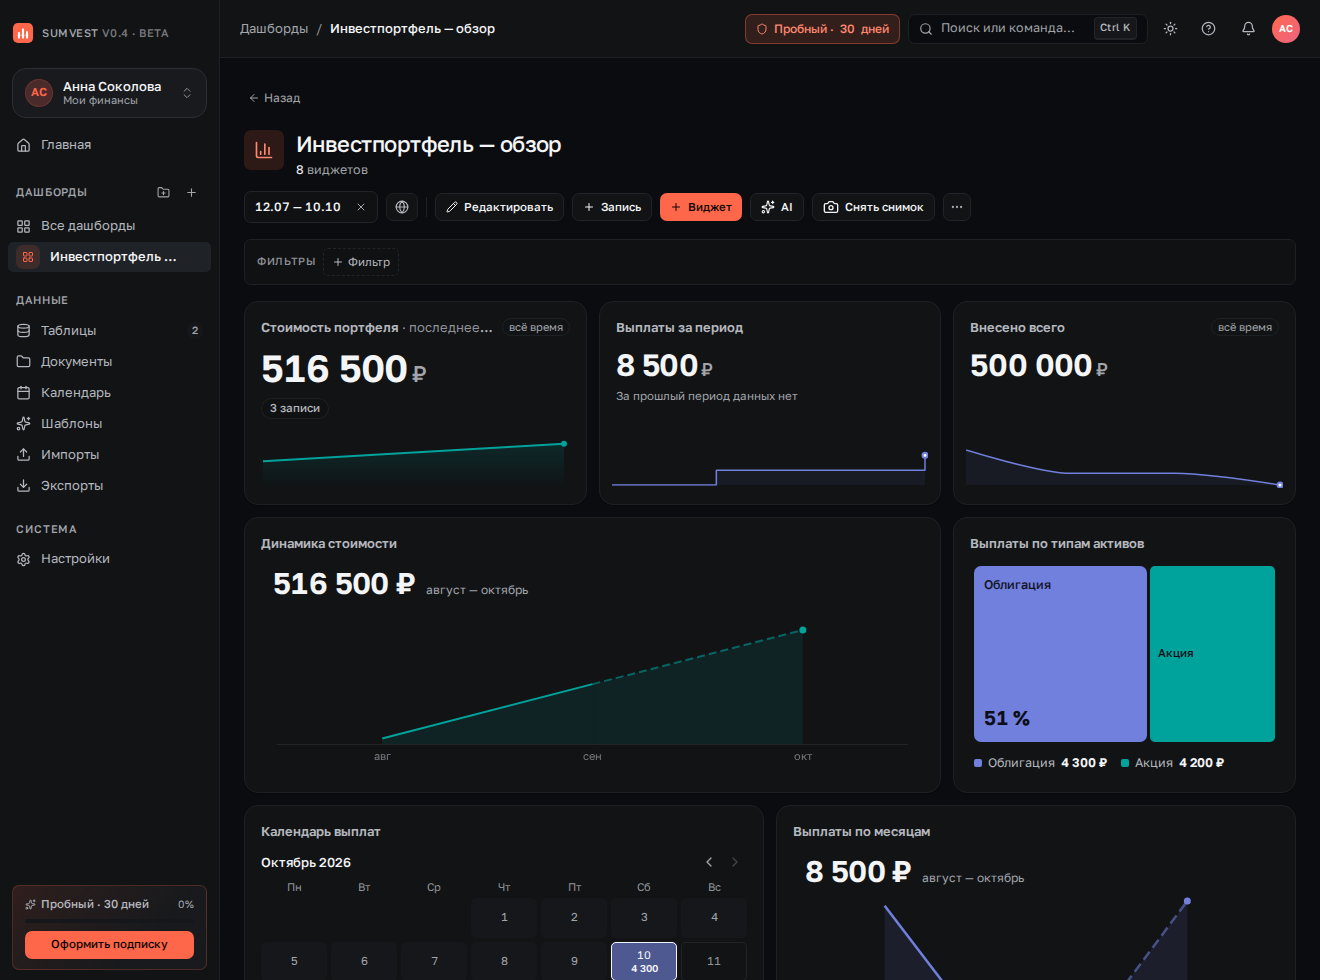Toggle light/dark theme sun icon
1320x980 pixels.
pyautogui.click(x=1170, y=29)
